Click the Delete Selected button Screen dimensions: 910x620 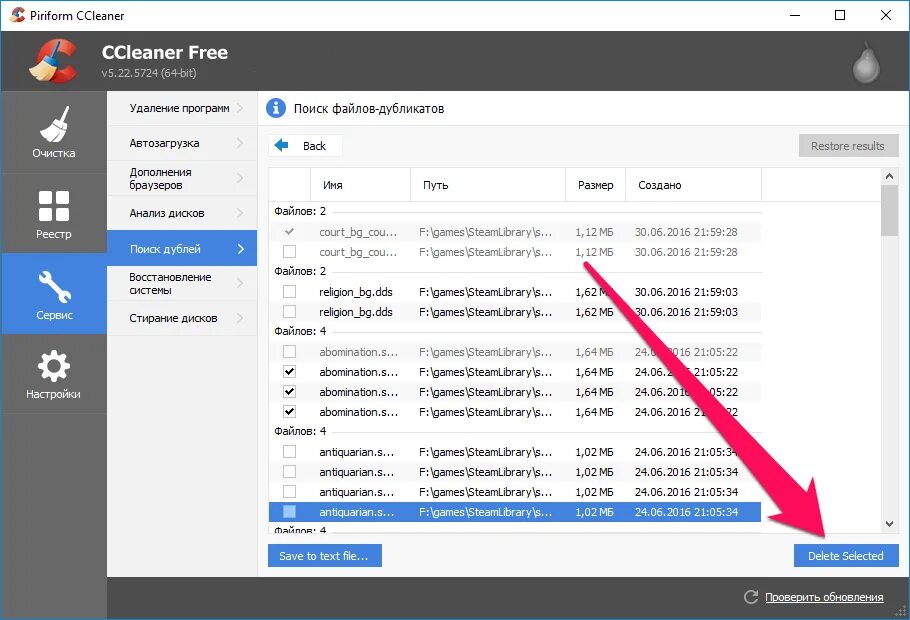pos(846,556)
